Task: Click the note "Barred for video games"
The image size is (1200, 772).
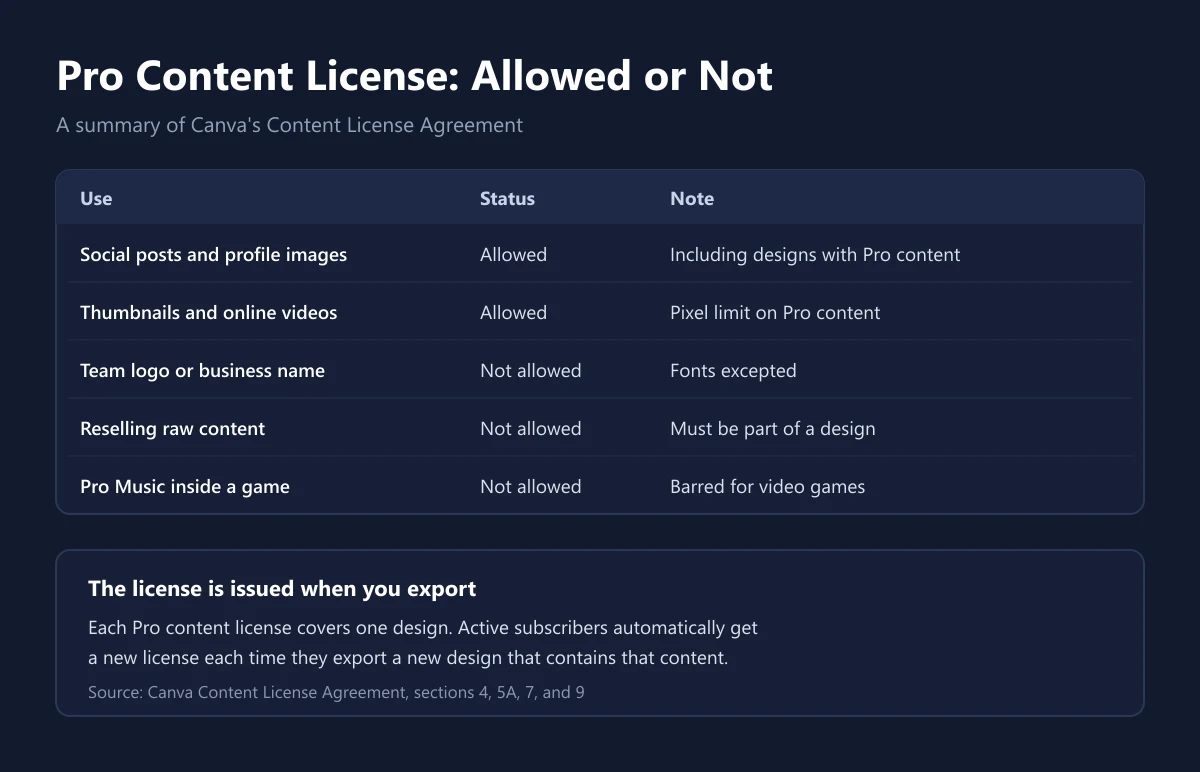Action: (x=768, y=486)
